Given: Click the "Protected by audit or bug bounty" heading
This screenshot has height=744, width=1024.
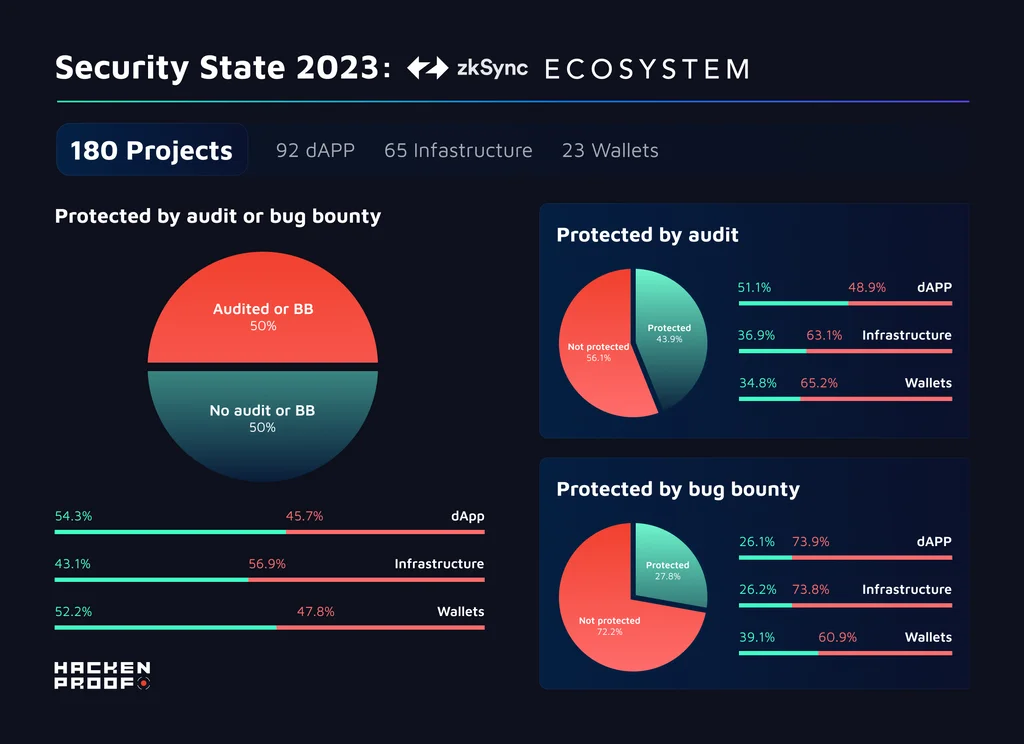Looking at the screenshot, I should click(218, 216).
